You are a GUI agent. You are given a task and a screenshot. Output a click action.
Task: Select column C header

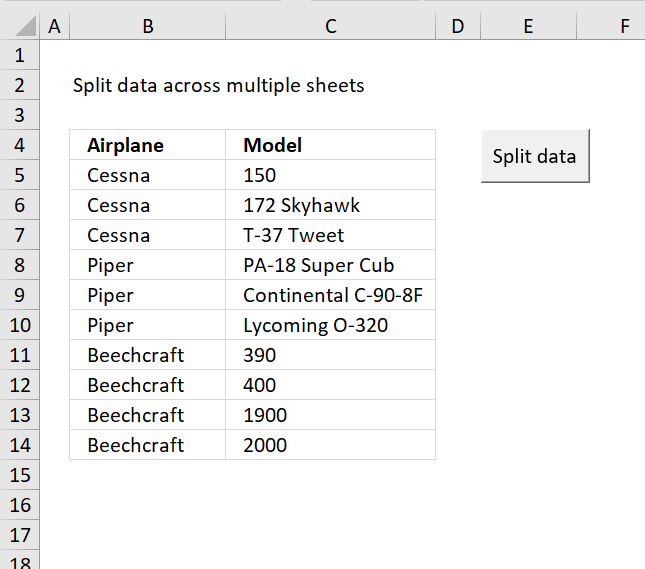click(x=331, y=26)
